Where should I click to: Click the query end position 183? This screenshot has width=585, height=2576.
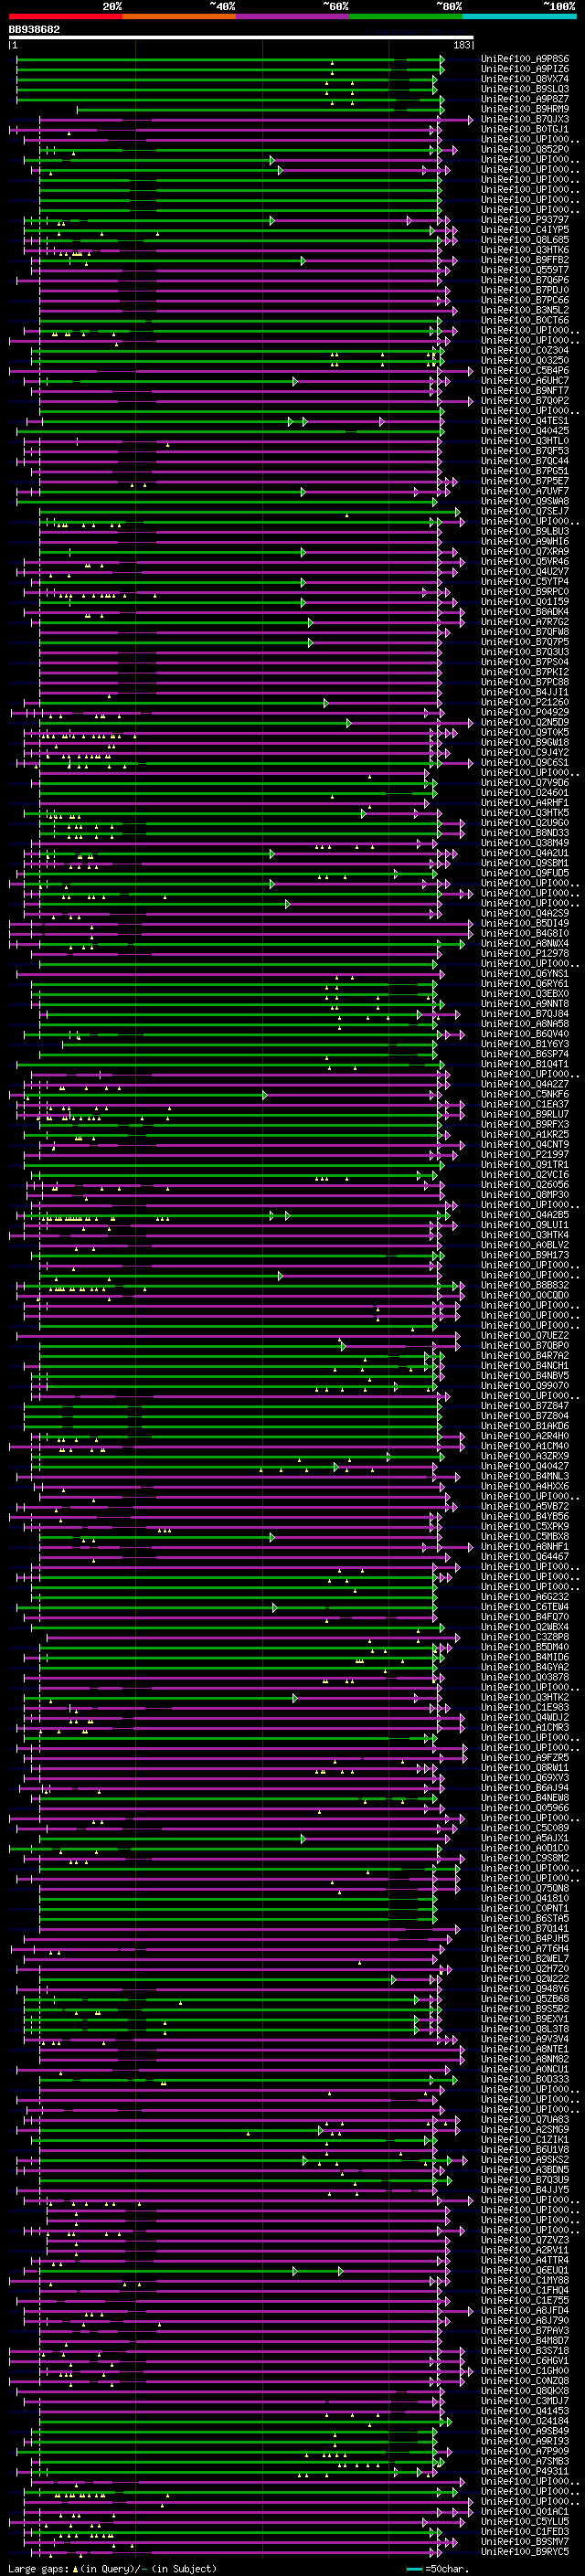point(462,46)
